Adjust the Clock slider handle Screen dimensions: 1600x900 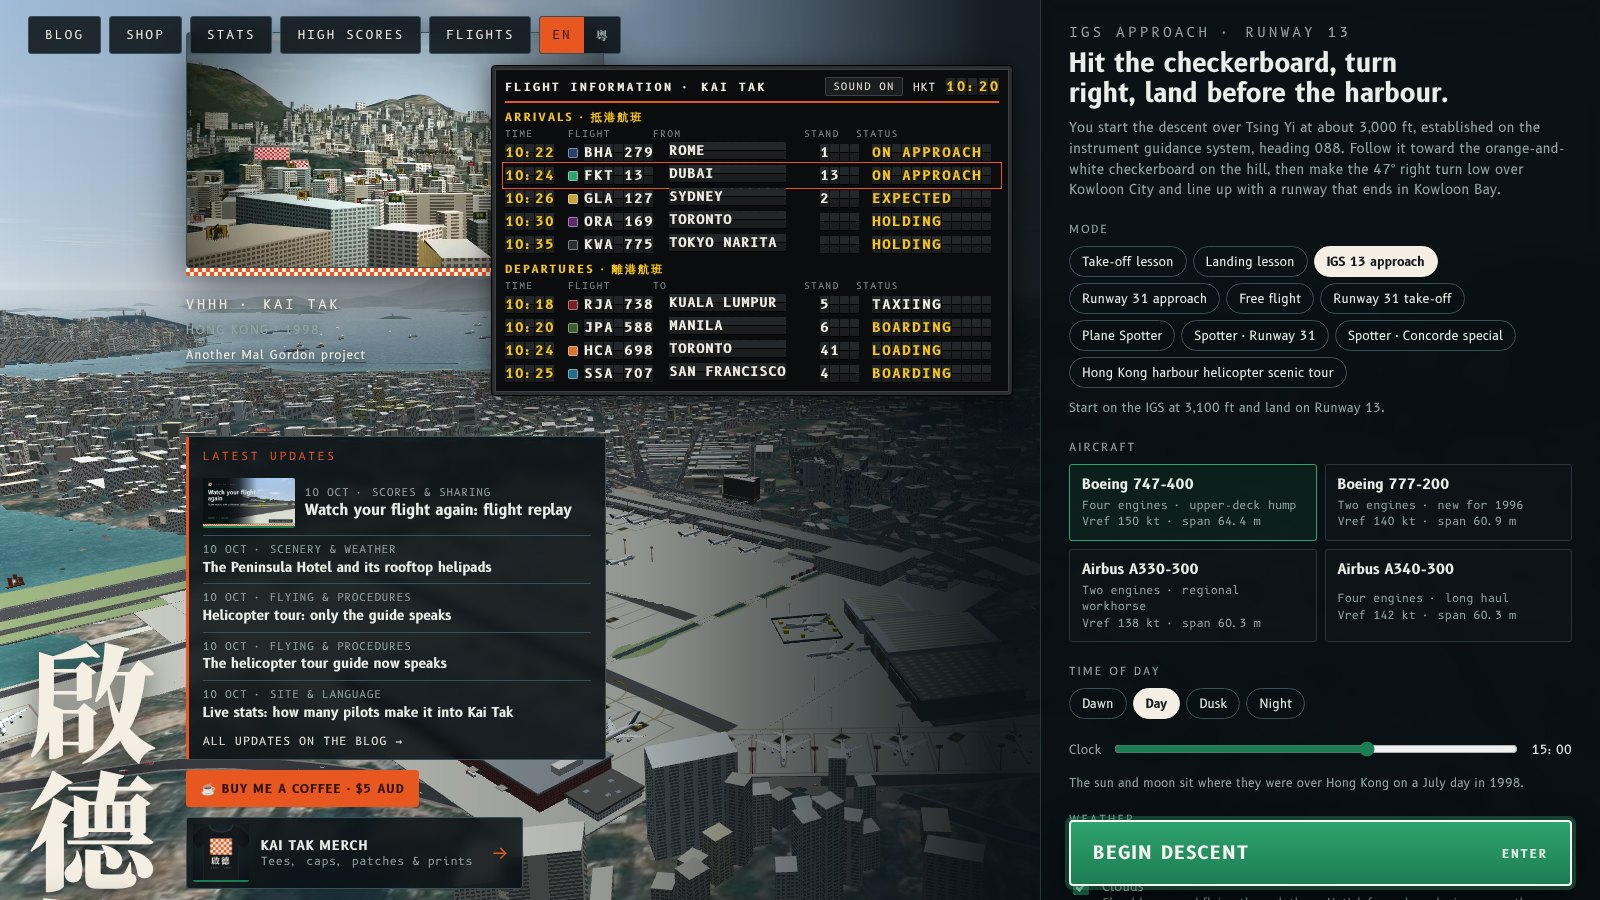click(x=1367, y=749)
